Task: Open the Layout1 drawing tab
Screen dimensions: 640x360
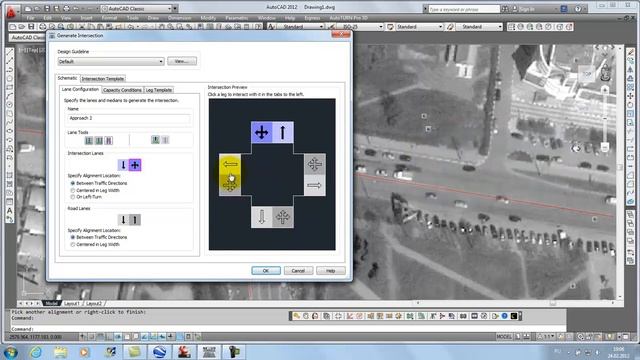Action: (x=72, y=304)
